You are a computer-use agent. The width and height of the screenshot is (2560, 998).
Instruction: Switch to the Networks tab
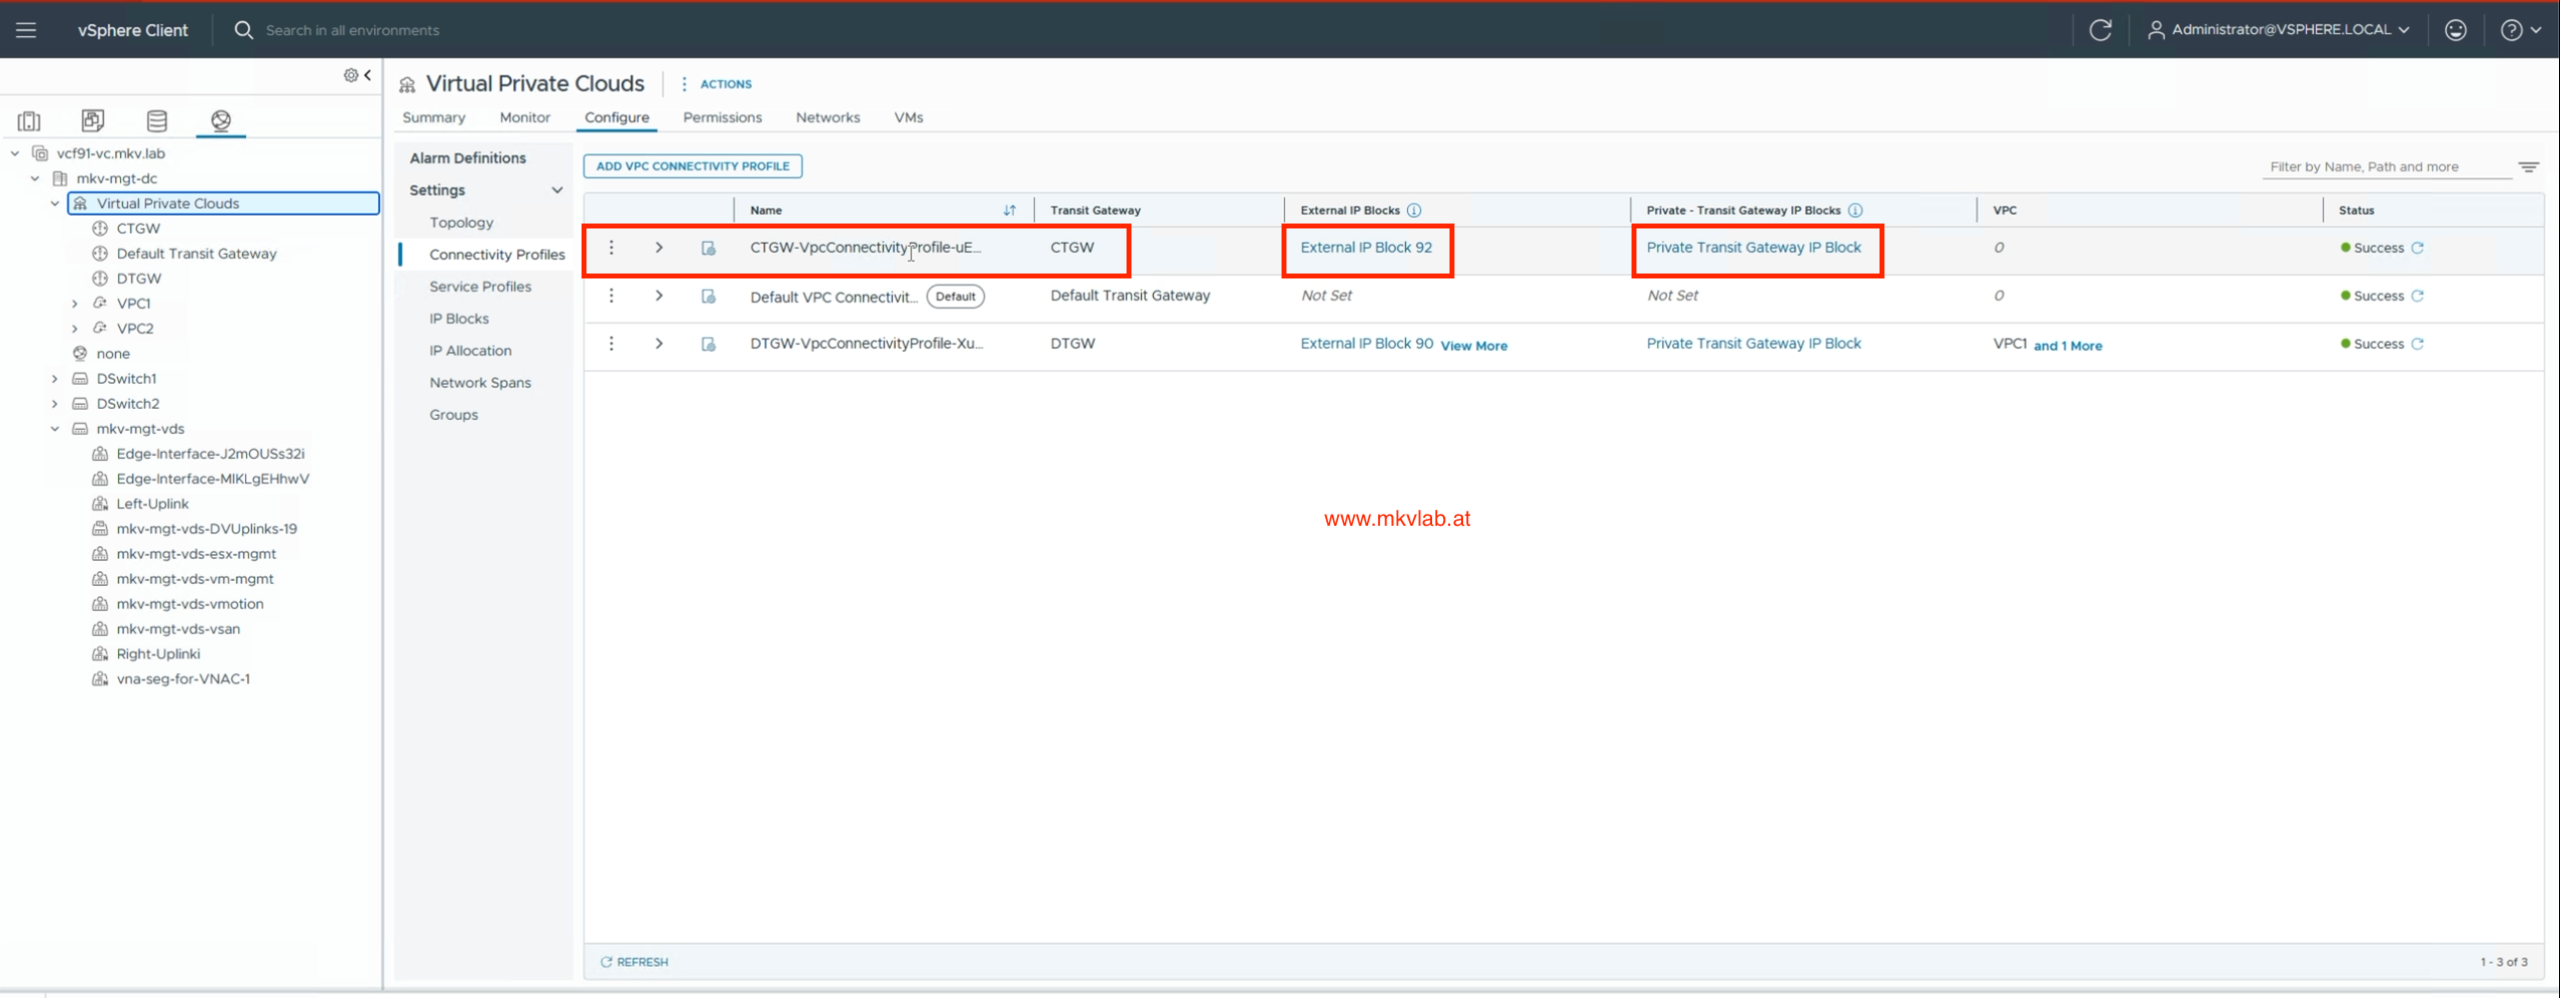(827, 117)
